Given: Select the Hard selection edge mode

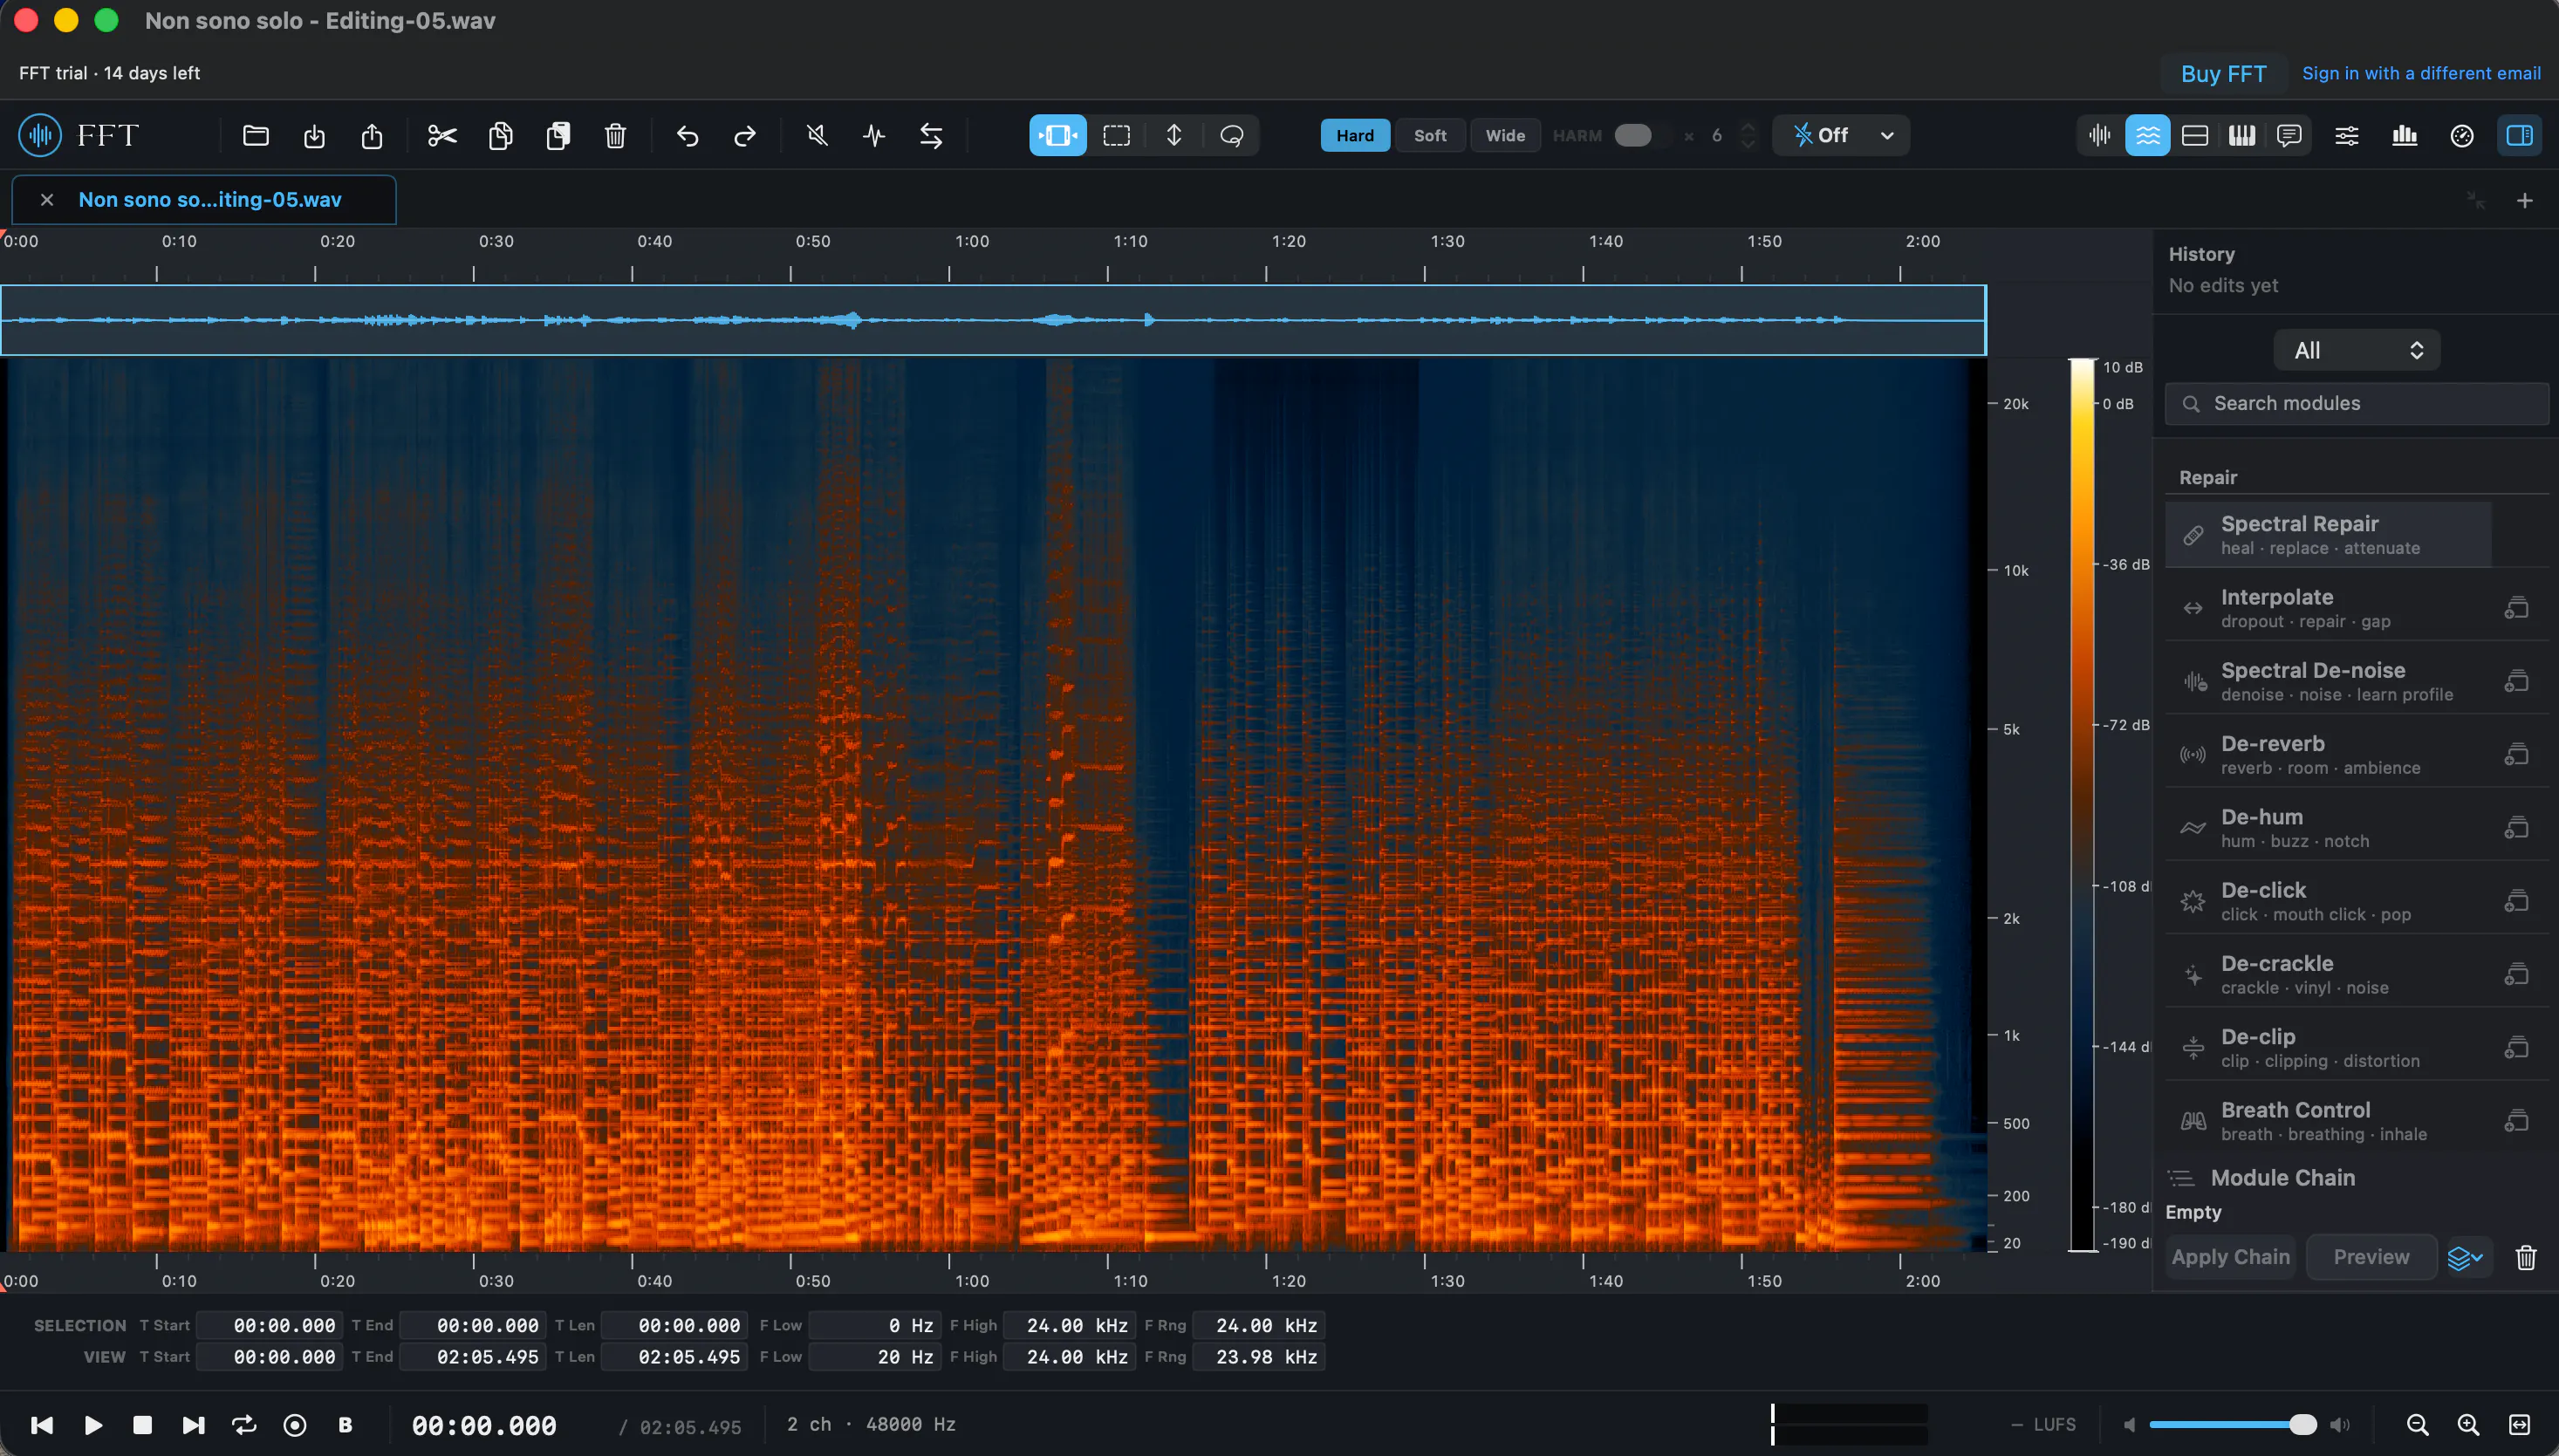Looking at the screenshot, I should [x=1355, y=135].
